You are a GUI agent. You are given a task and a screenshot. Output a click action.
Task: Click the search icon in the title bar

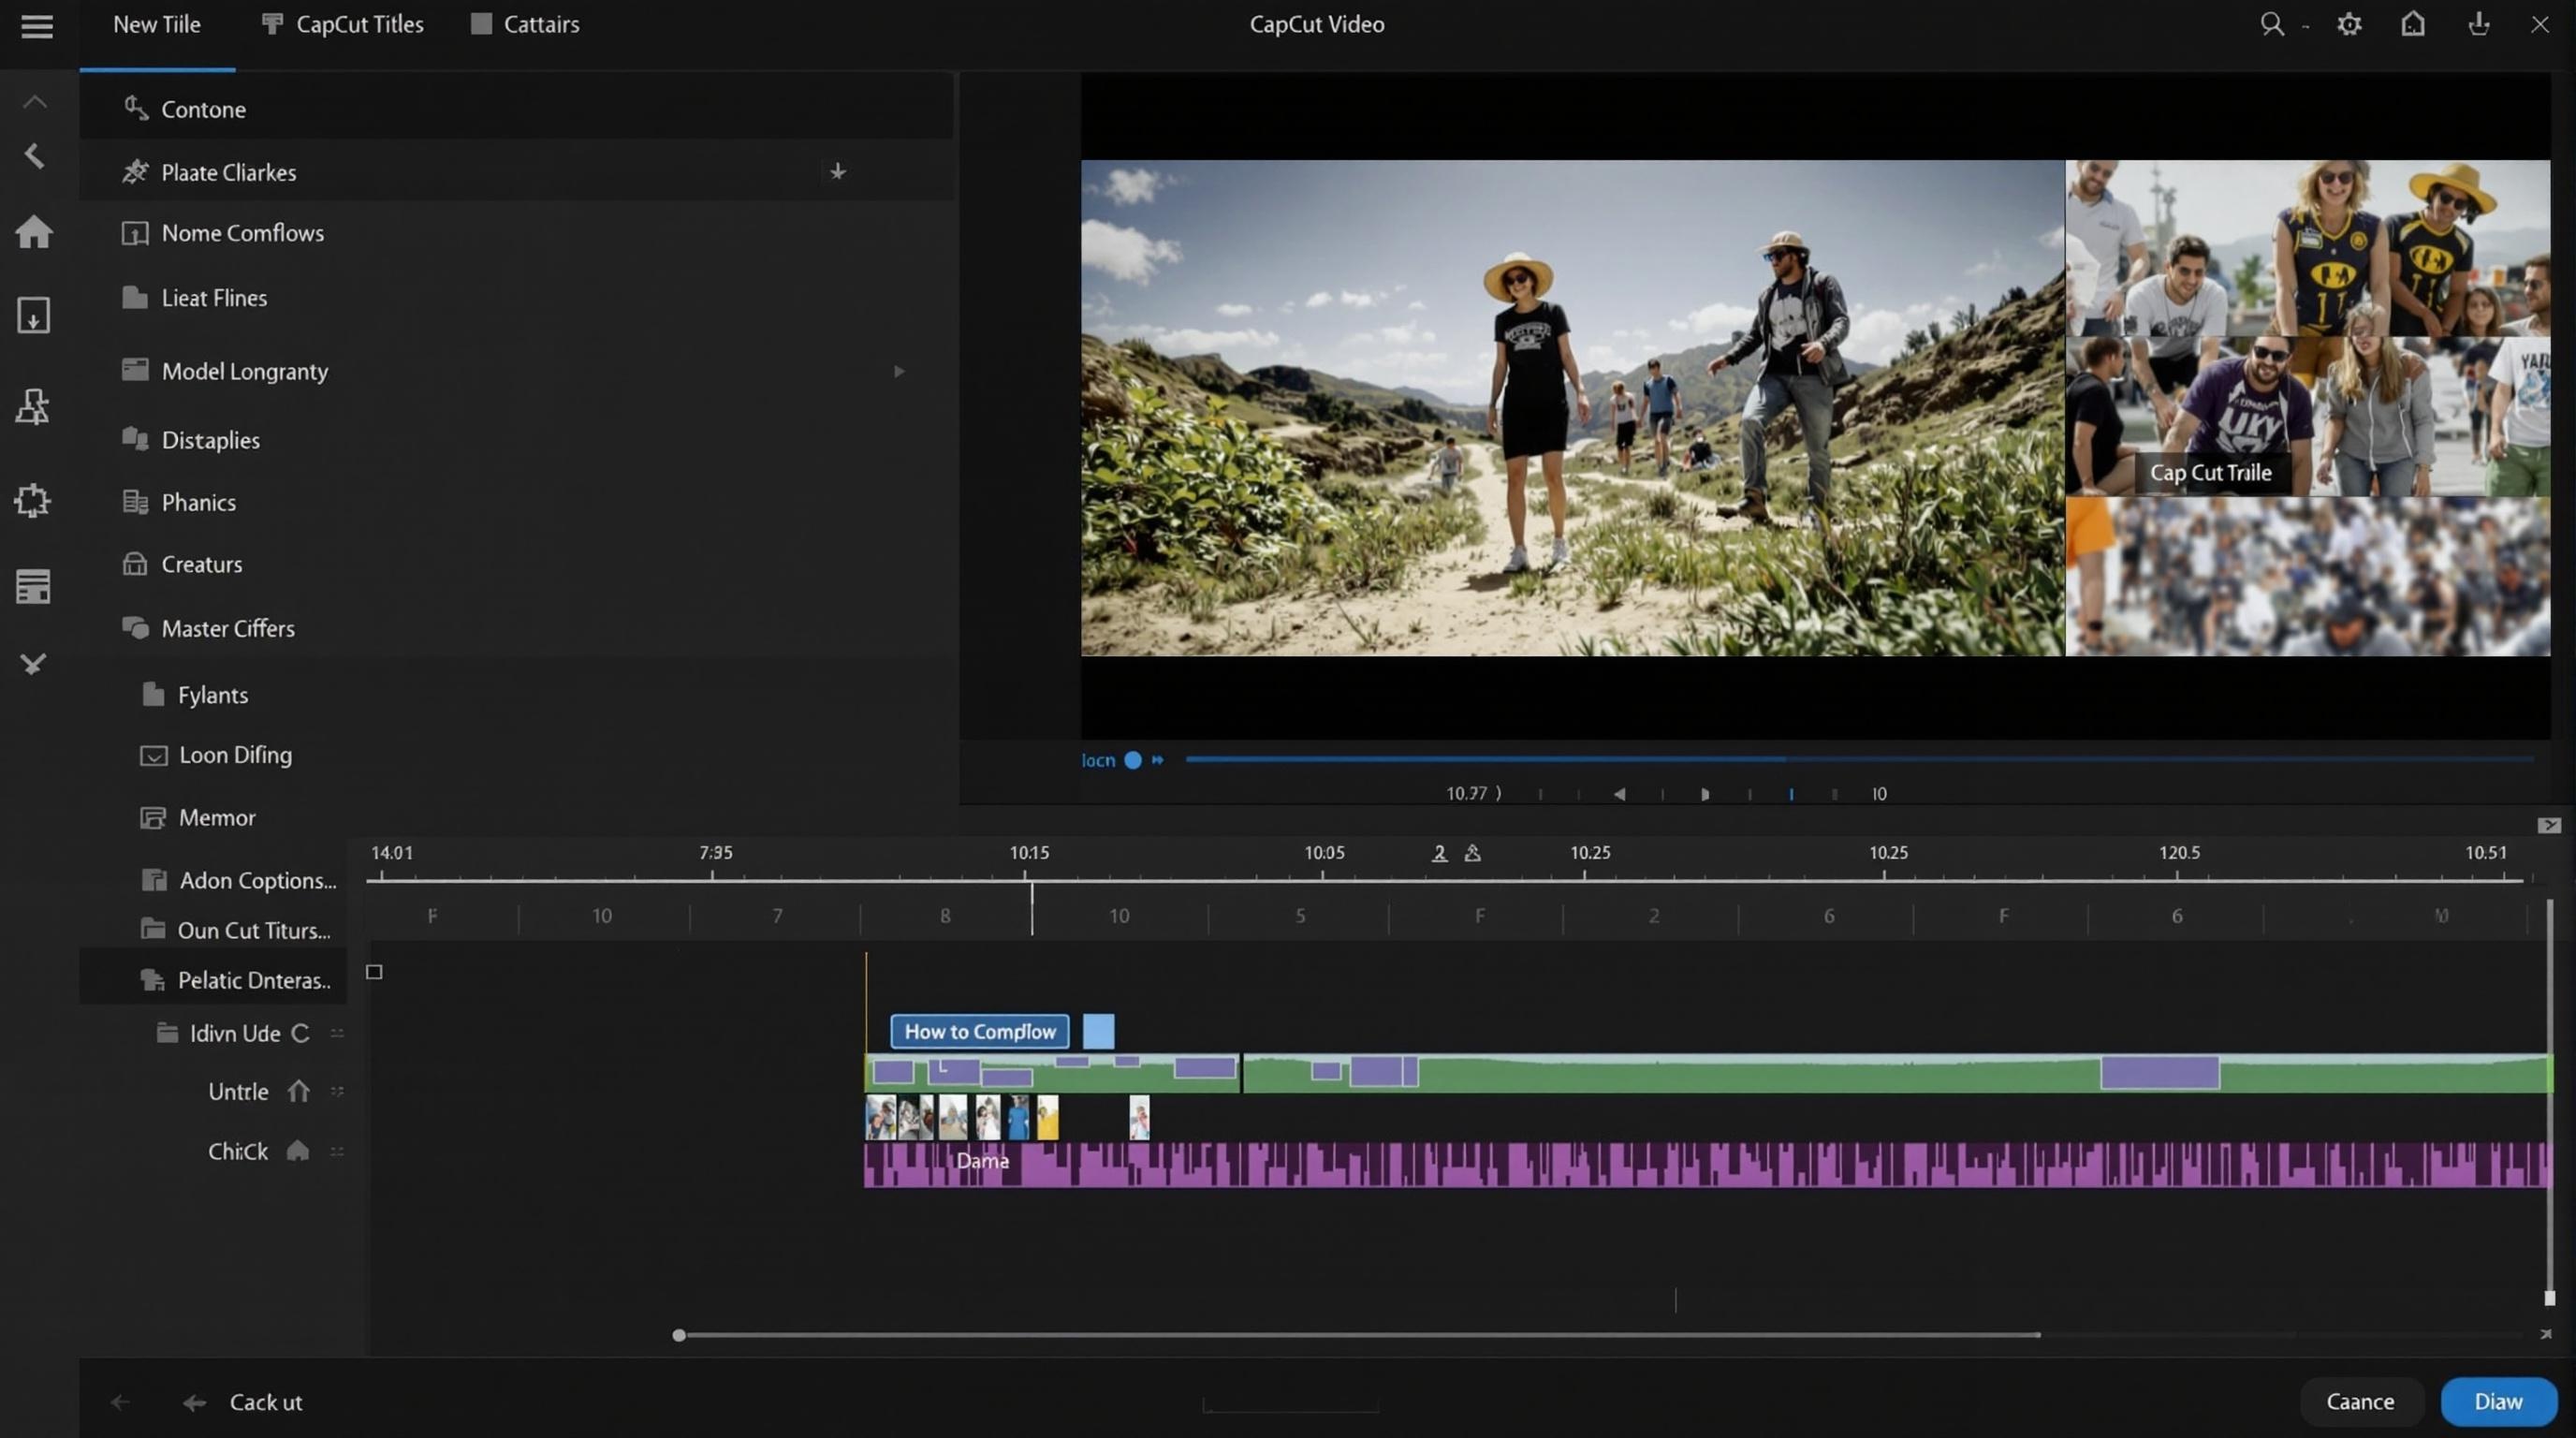click(x=2272, y=23)
